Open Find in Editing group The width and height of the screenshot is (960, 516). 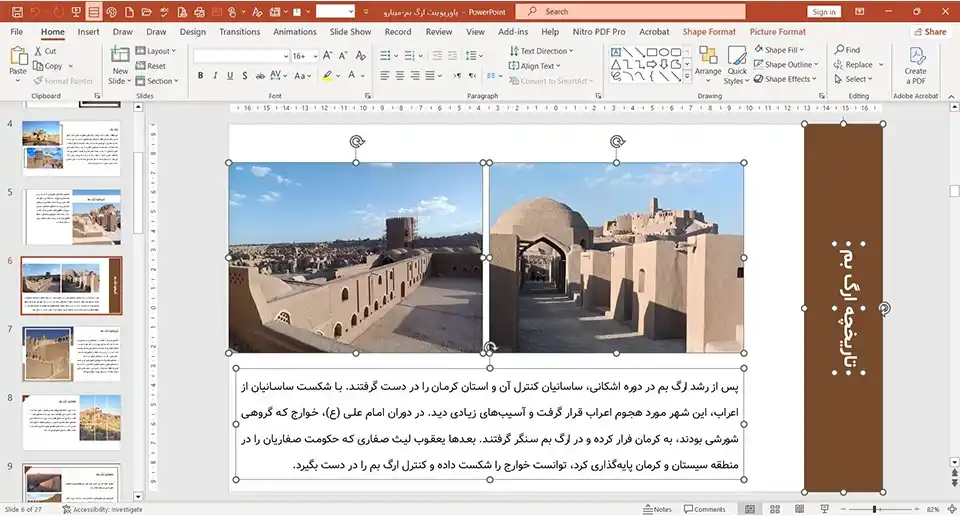point(847,50)
